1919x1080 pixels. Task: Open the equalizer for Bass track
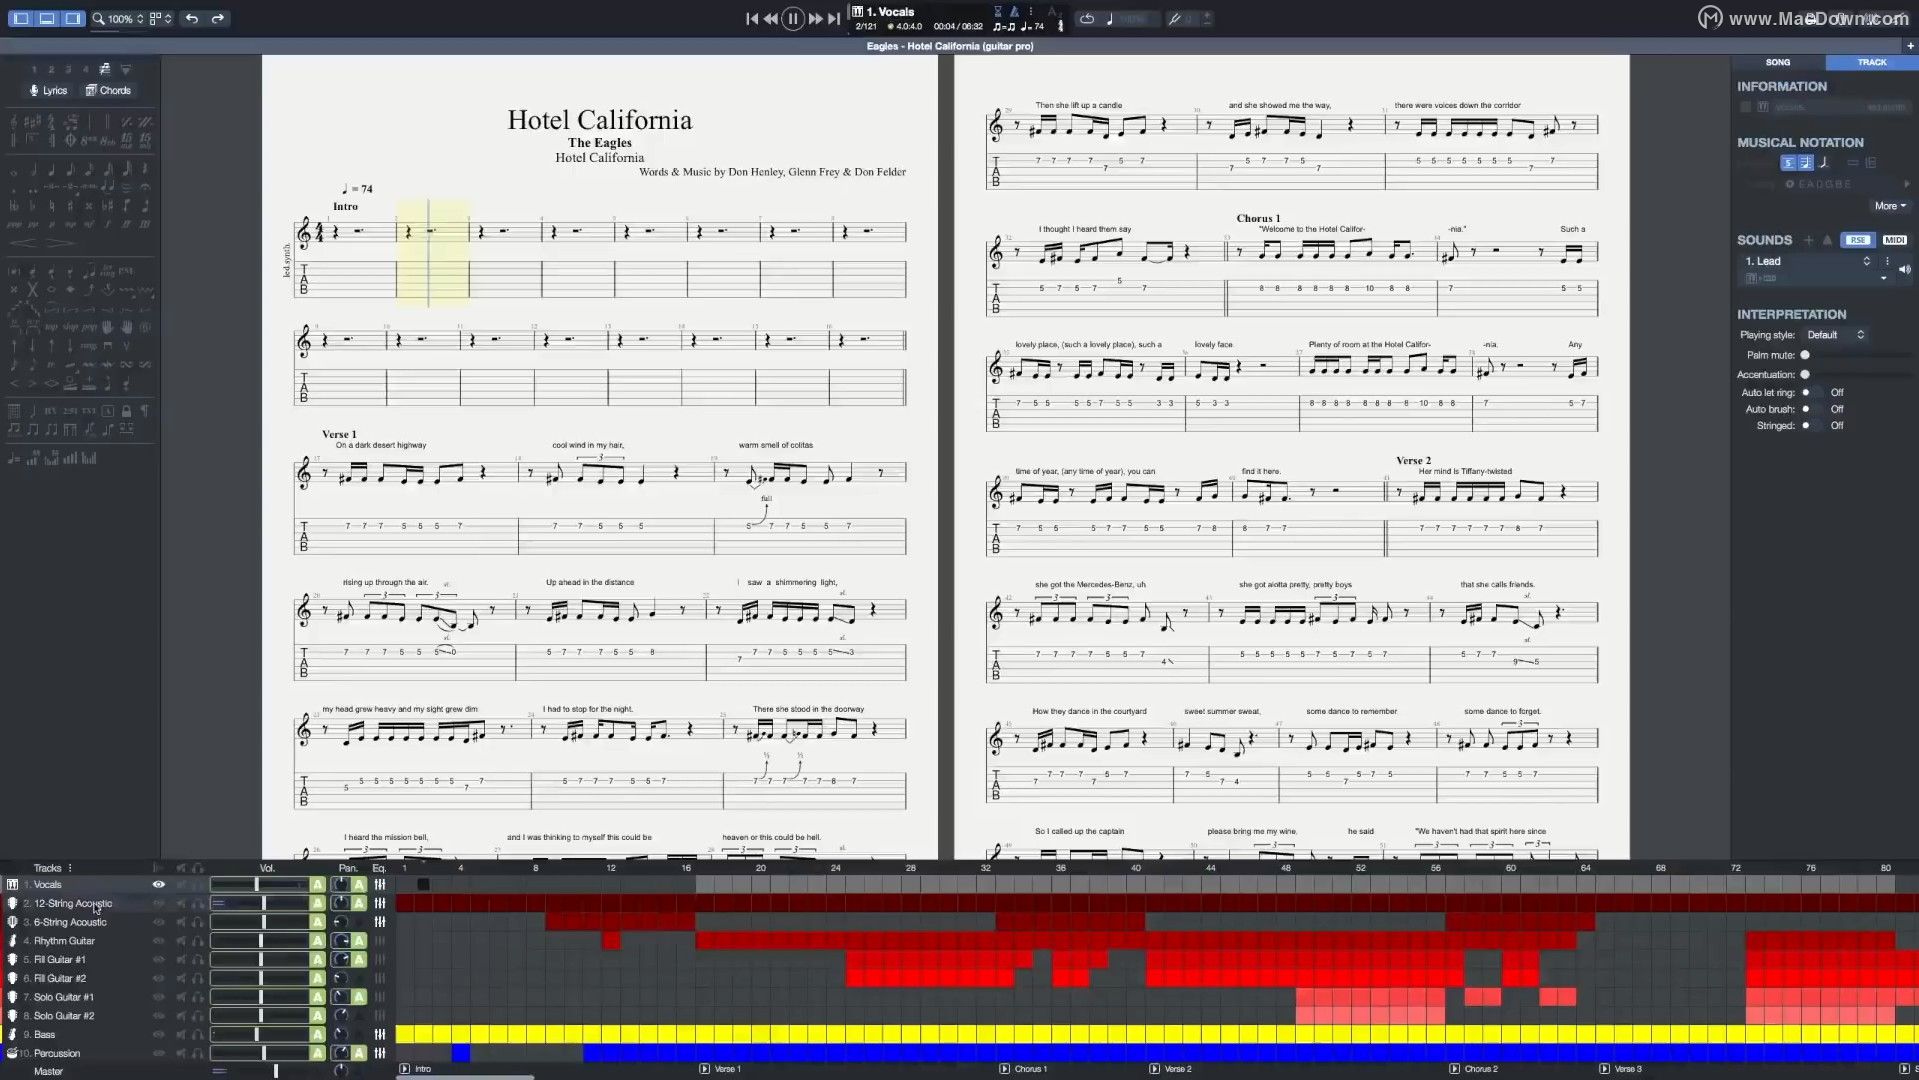point(380,1034)
